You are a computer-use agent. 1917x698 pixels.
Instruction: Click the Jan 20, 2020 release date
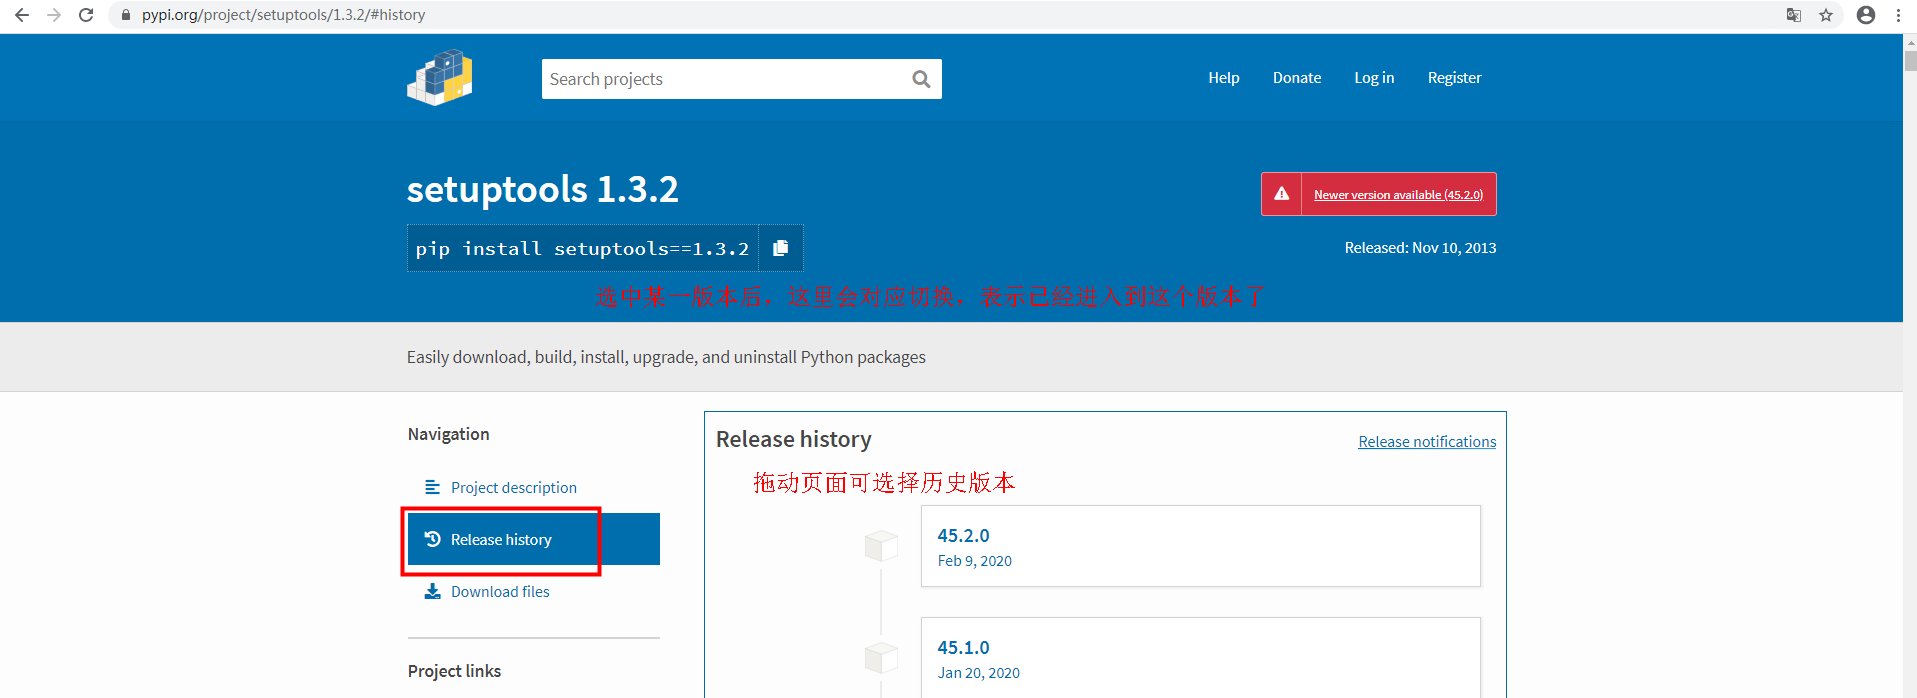tap(979, 673)
